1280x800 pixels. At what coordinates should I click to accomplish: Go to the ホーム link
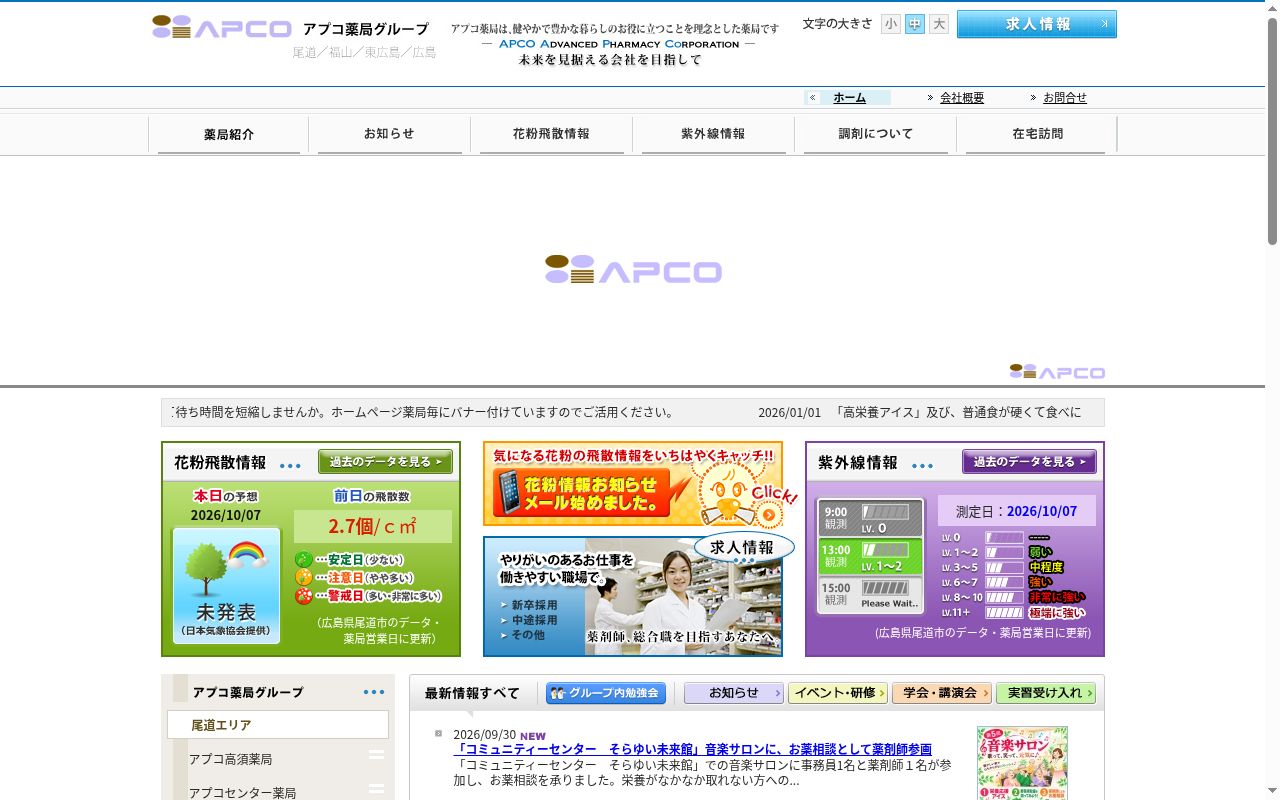[x=849, y=98]
